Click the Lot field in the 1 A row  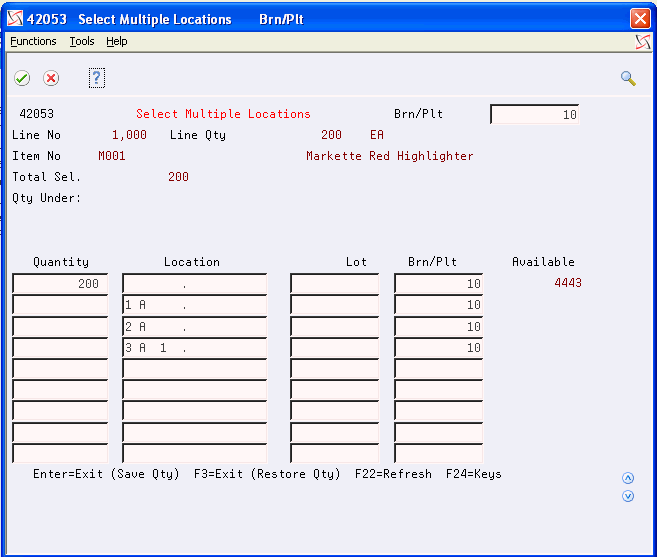(334, 305)
